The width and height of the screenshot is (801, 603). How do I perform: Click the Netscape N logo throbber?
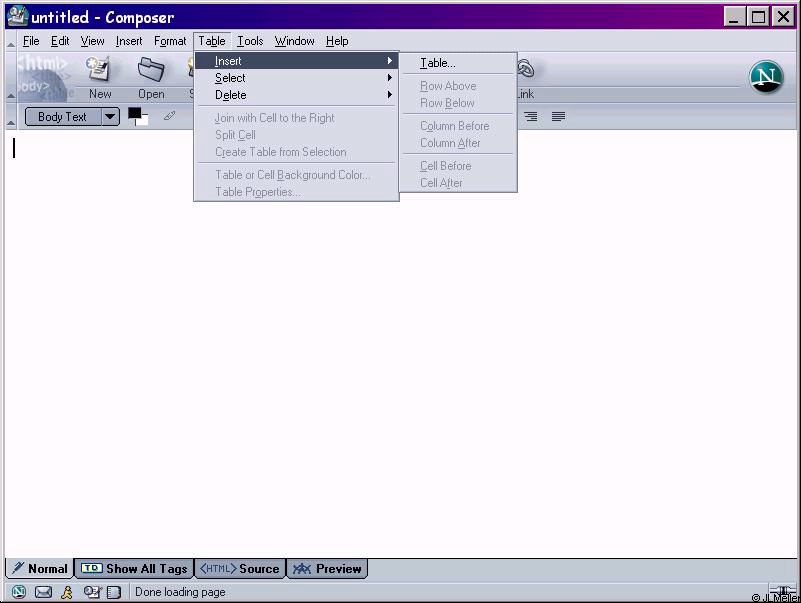pos(766,77)
